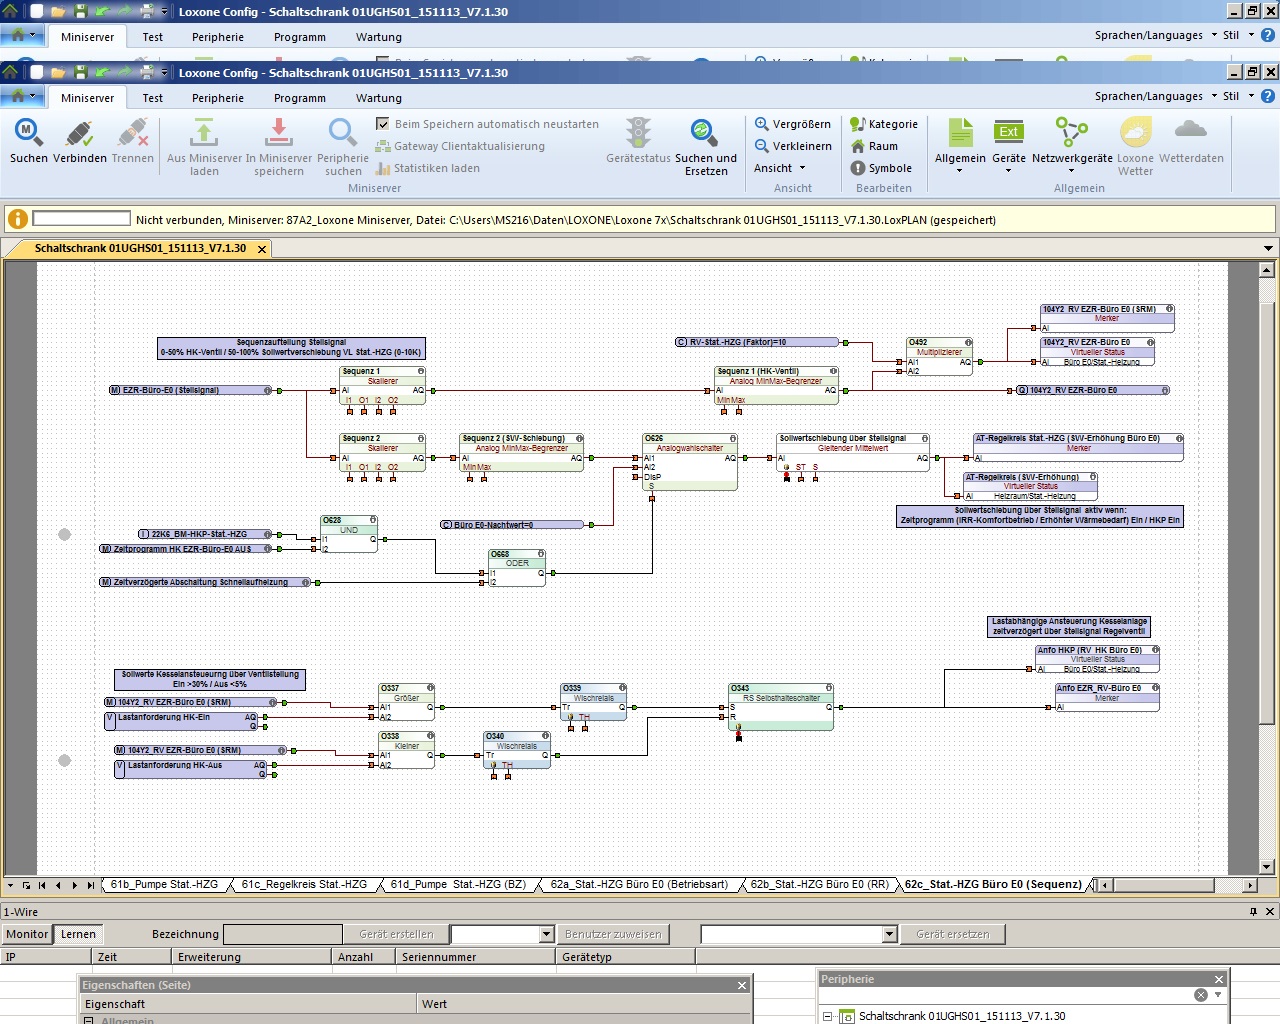This screenshot has width=1280, height=1024.
Task: Open the Netzwerkgeräte icon menu
Action: (1071, 133)
